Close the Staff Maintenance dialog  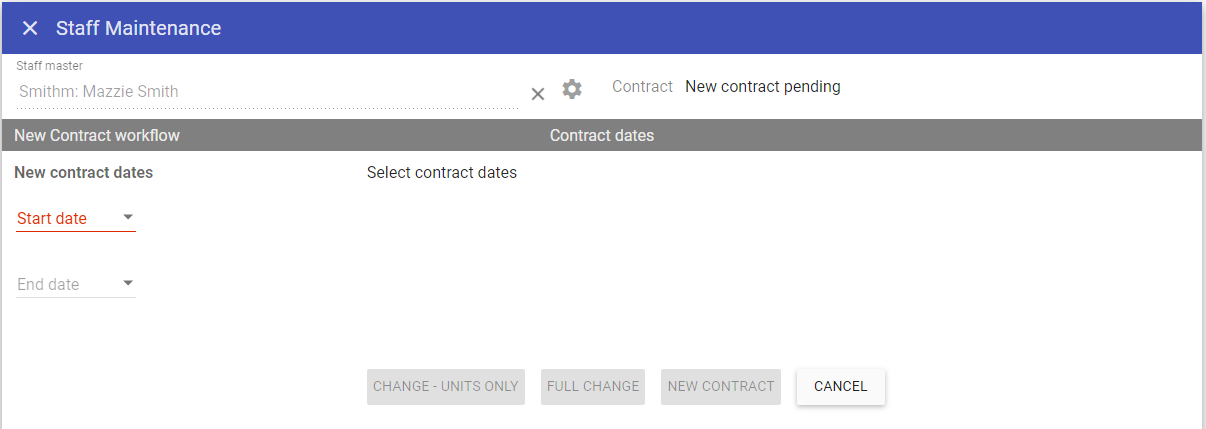pyautogui.click(x=30, y=28)
